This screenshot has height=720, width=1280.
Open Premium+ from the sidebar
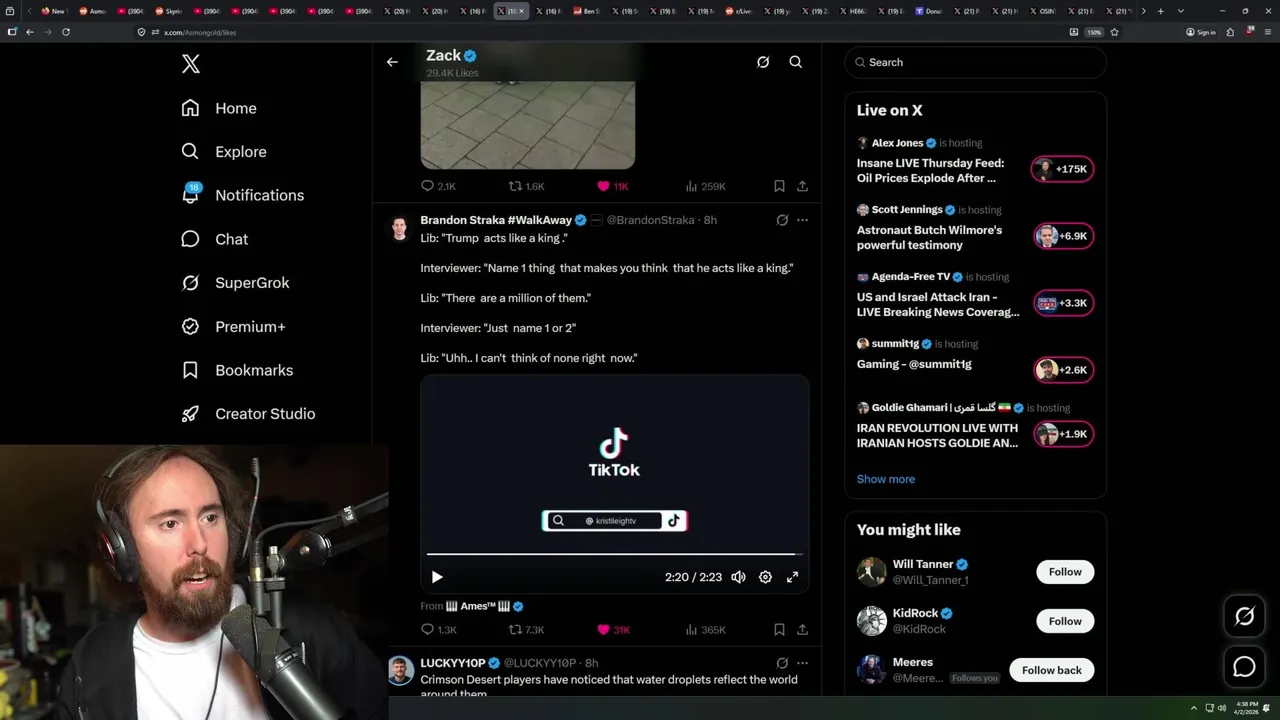pyautogui.click(x=234, y=326)
